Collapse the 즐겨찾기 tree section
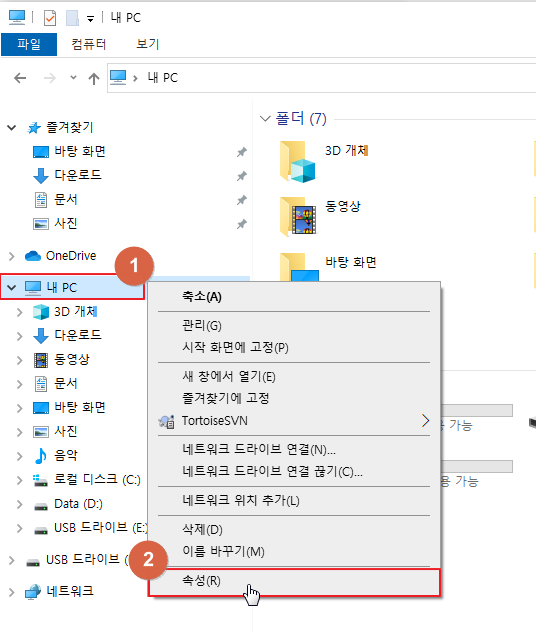This screenshot has width=536, height=633. (12, 128)
